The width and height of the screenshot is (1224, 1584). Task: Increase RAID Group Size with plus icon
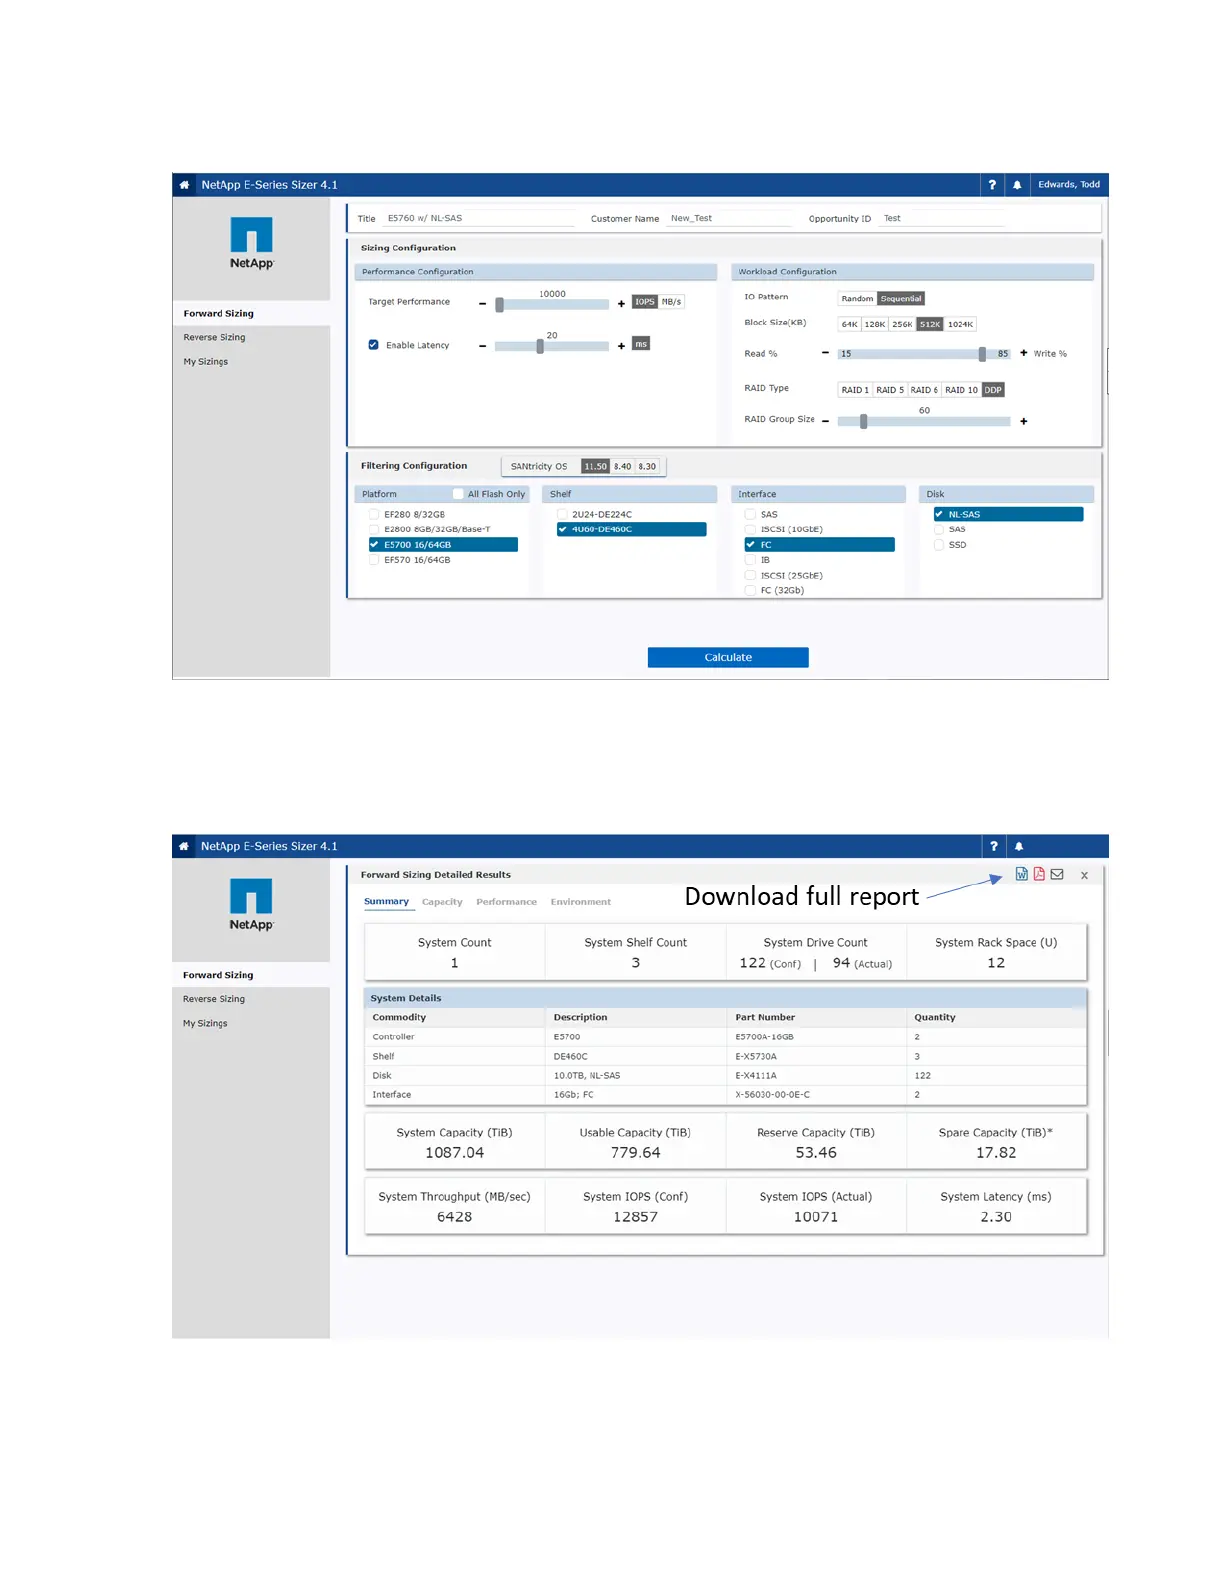(x=1024, y=421)
